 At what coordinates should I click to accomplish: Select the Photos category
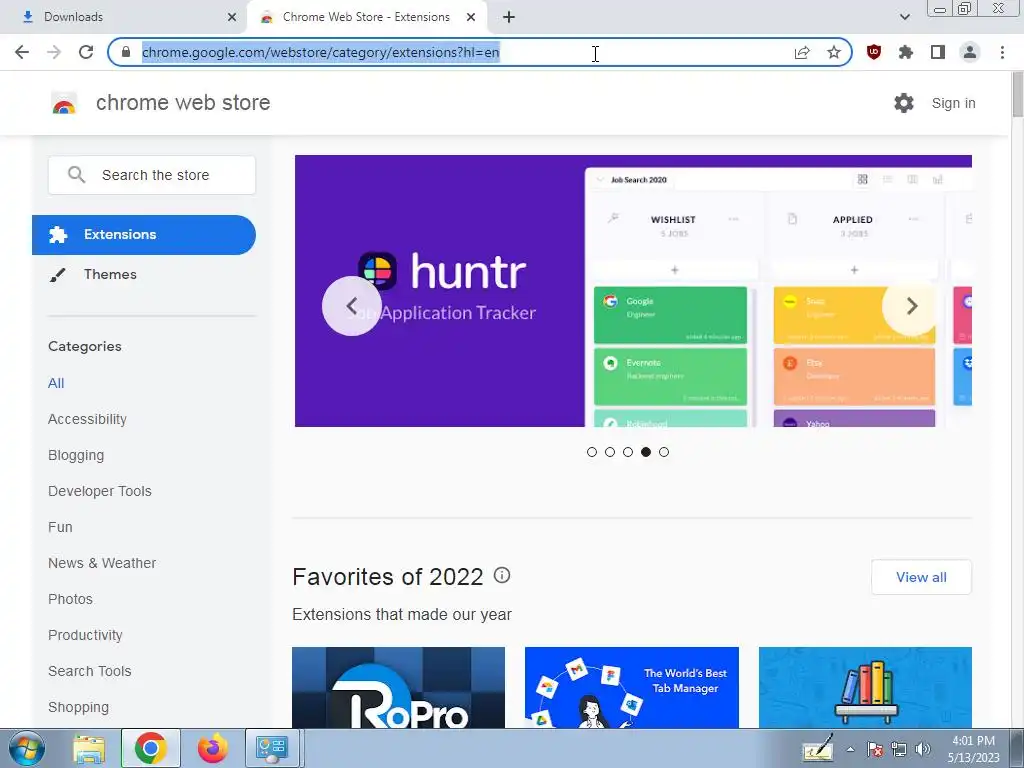[71, 599]
